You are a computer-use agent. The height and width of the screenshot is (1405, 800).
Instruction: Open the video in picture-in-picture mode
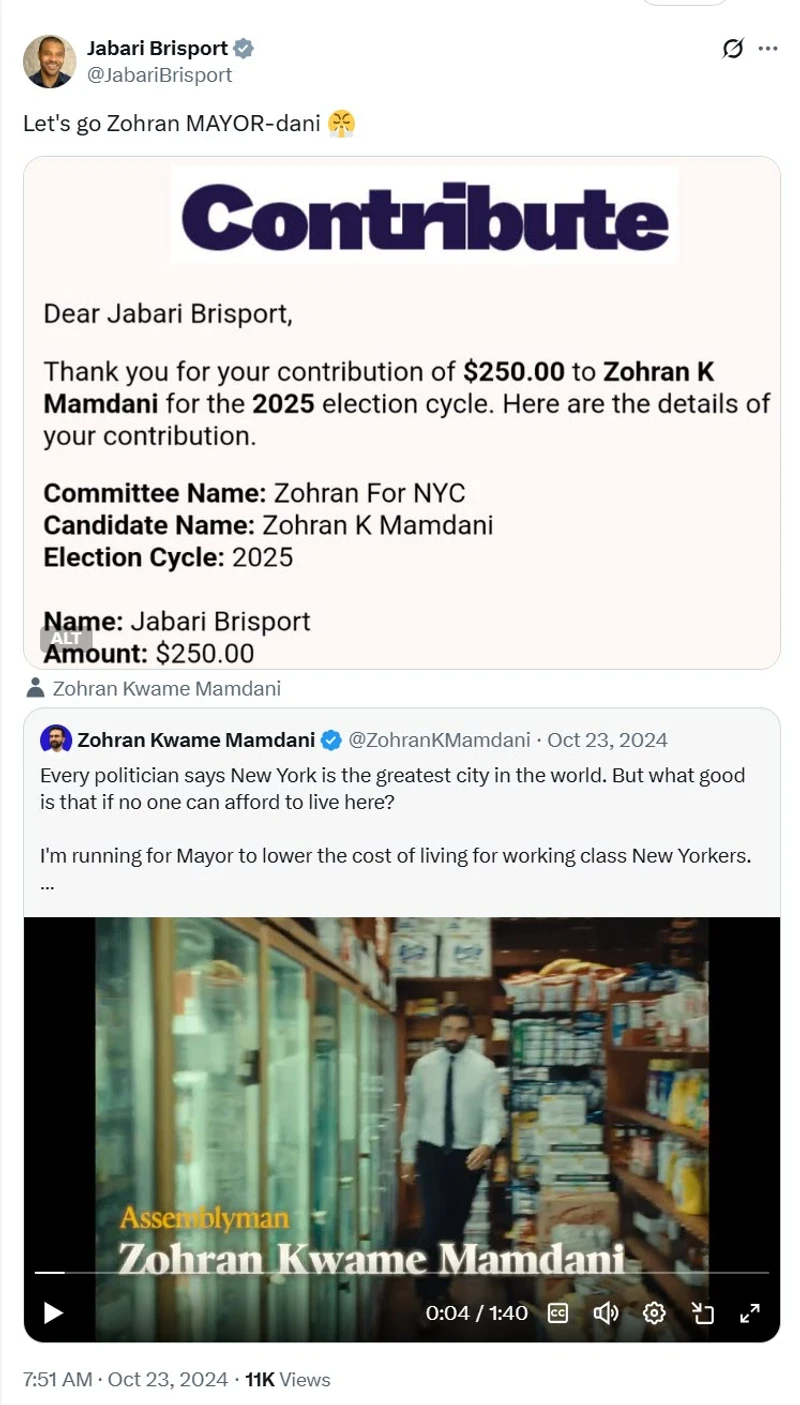pyautogui.click(x=702, y=1313)
